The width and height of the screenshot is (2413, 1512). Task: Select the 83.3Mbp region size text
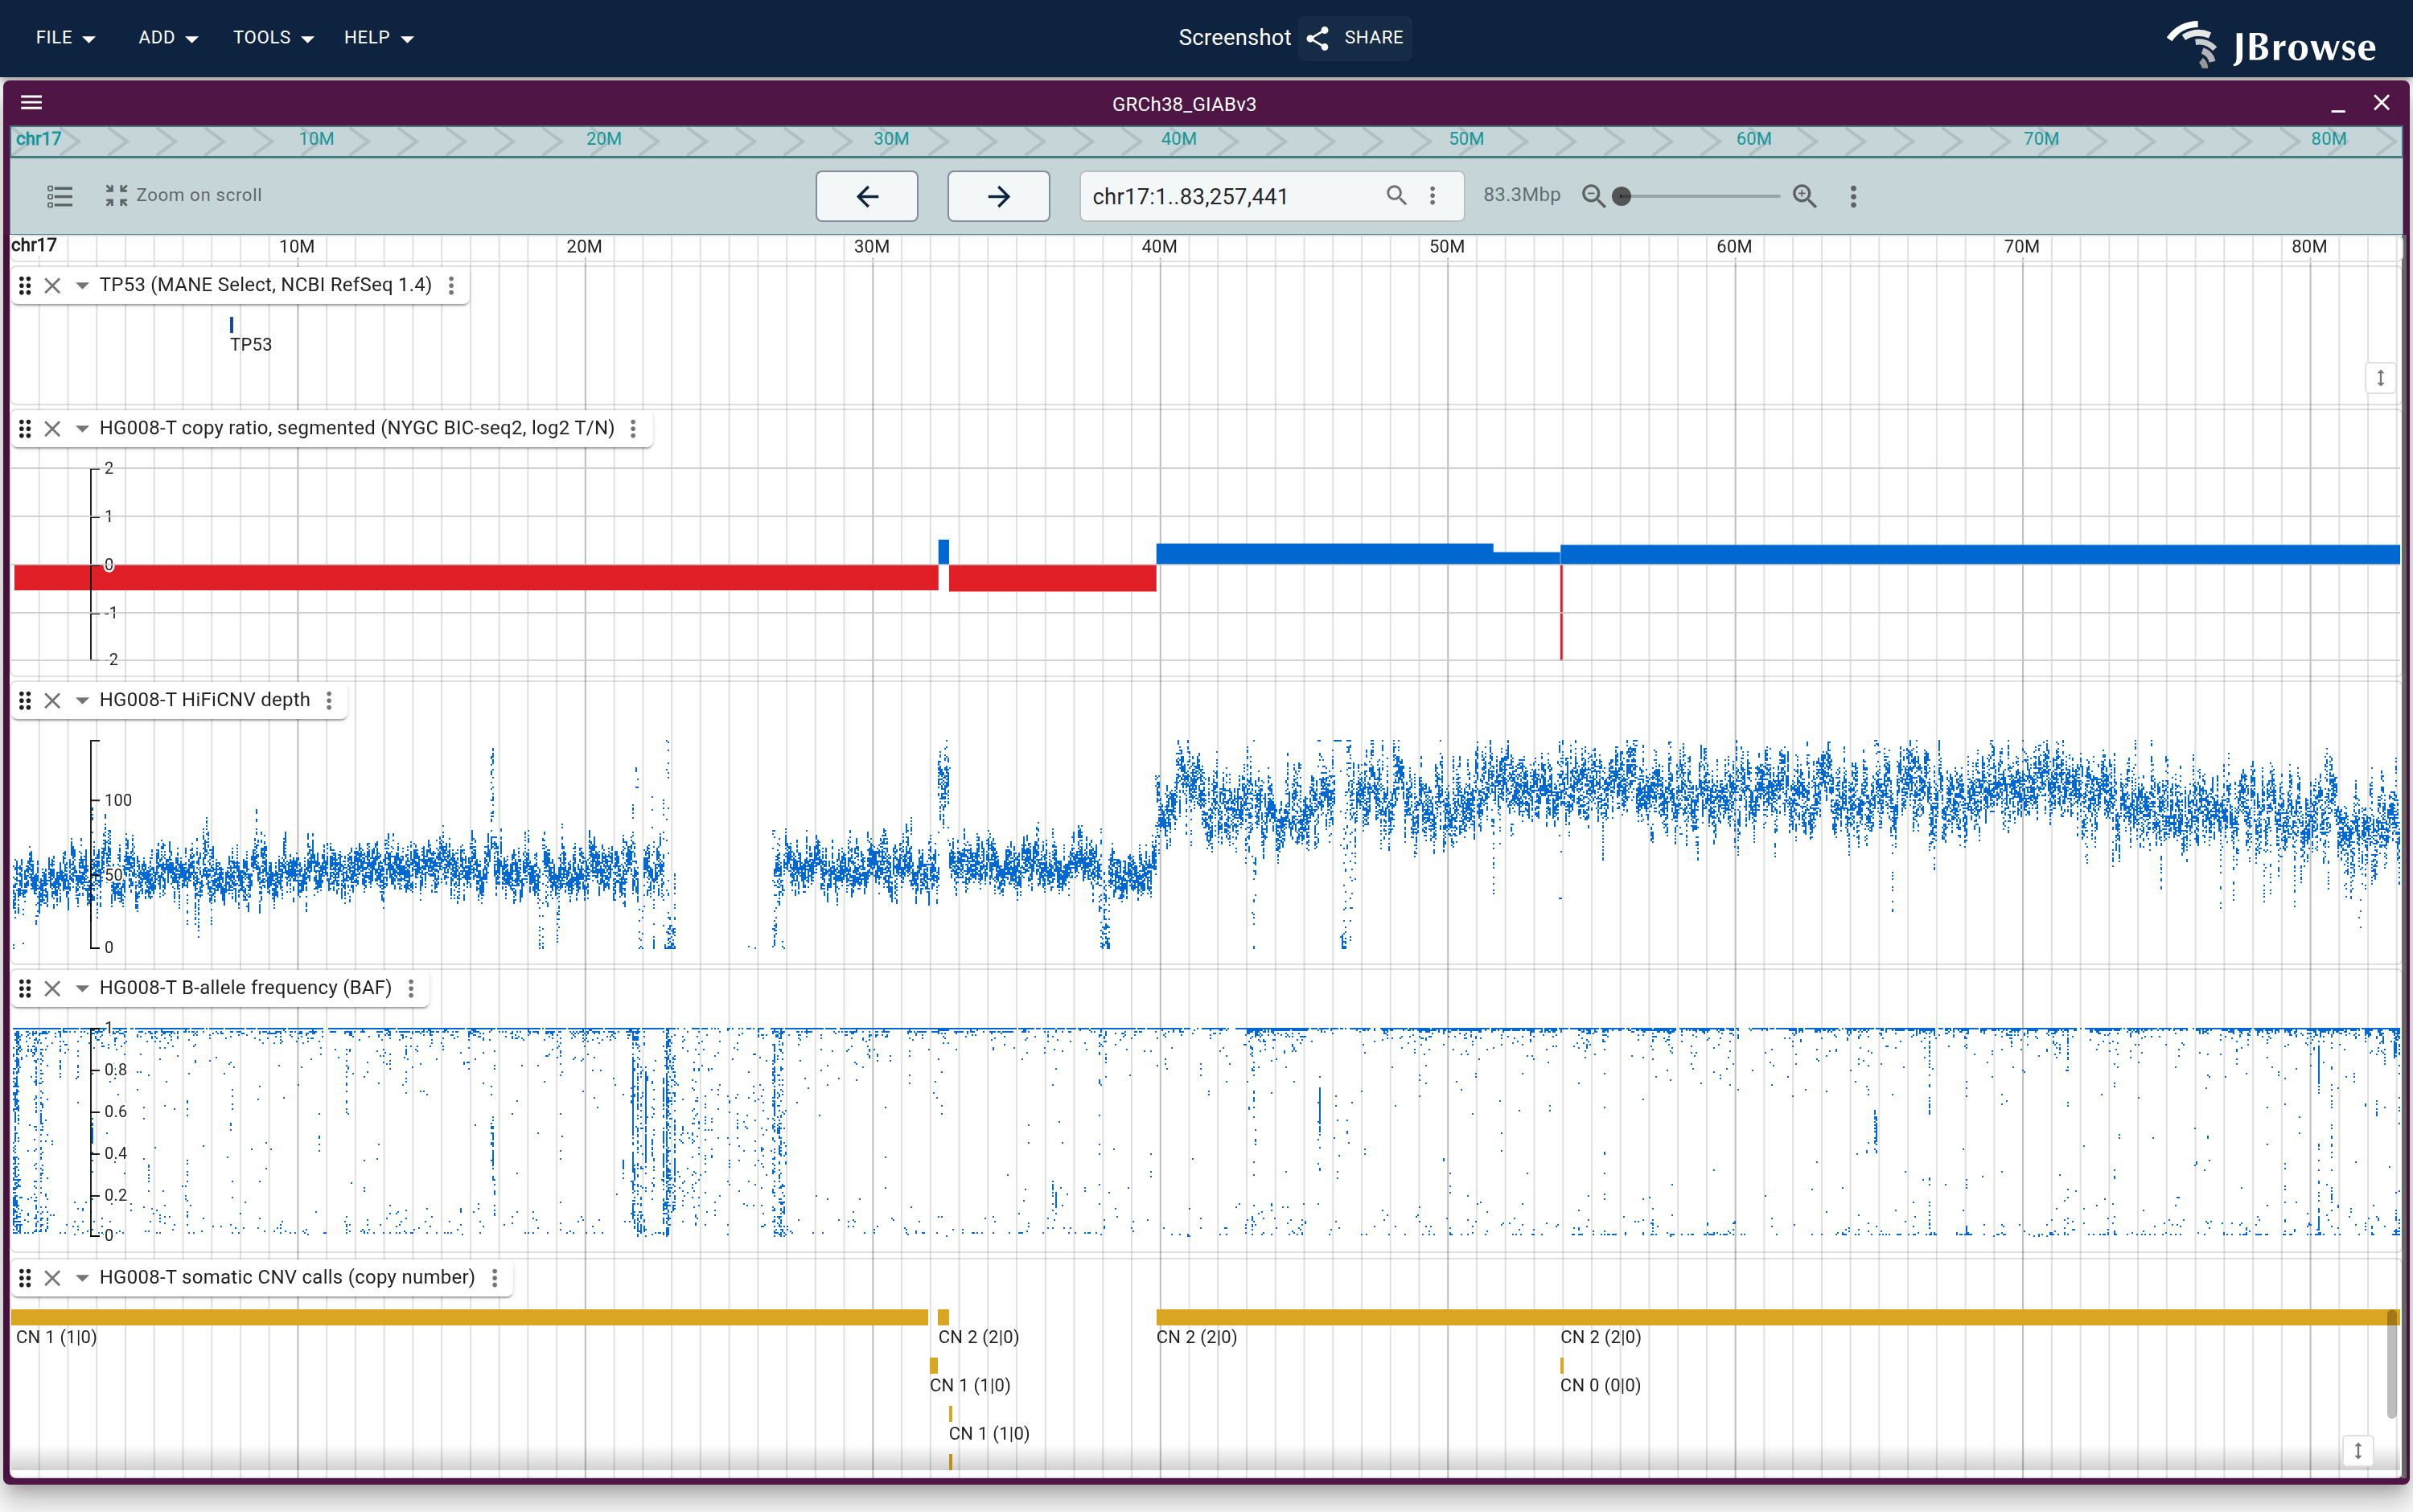point(1521,195)
